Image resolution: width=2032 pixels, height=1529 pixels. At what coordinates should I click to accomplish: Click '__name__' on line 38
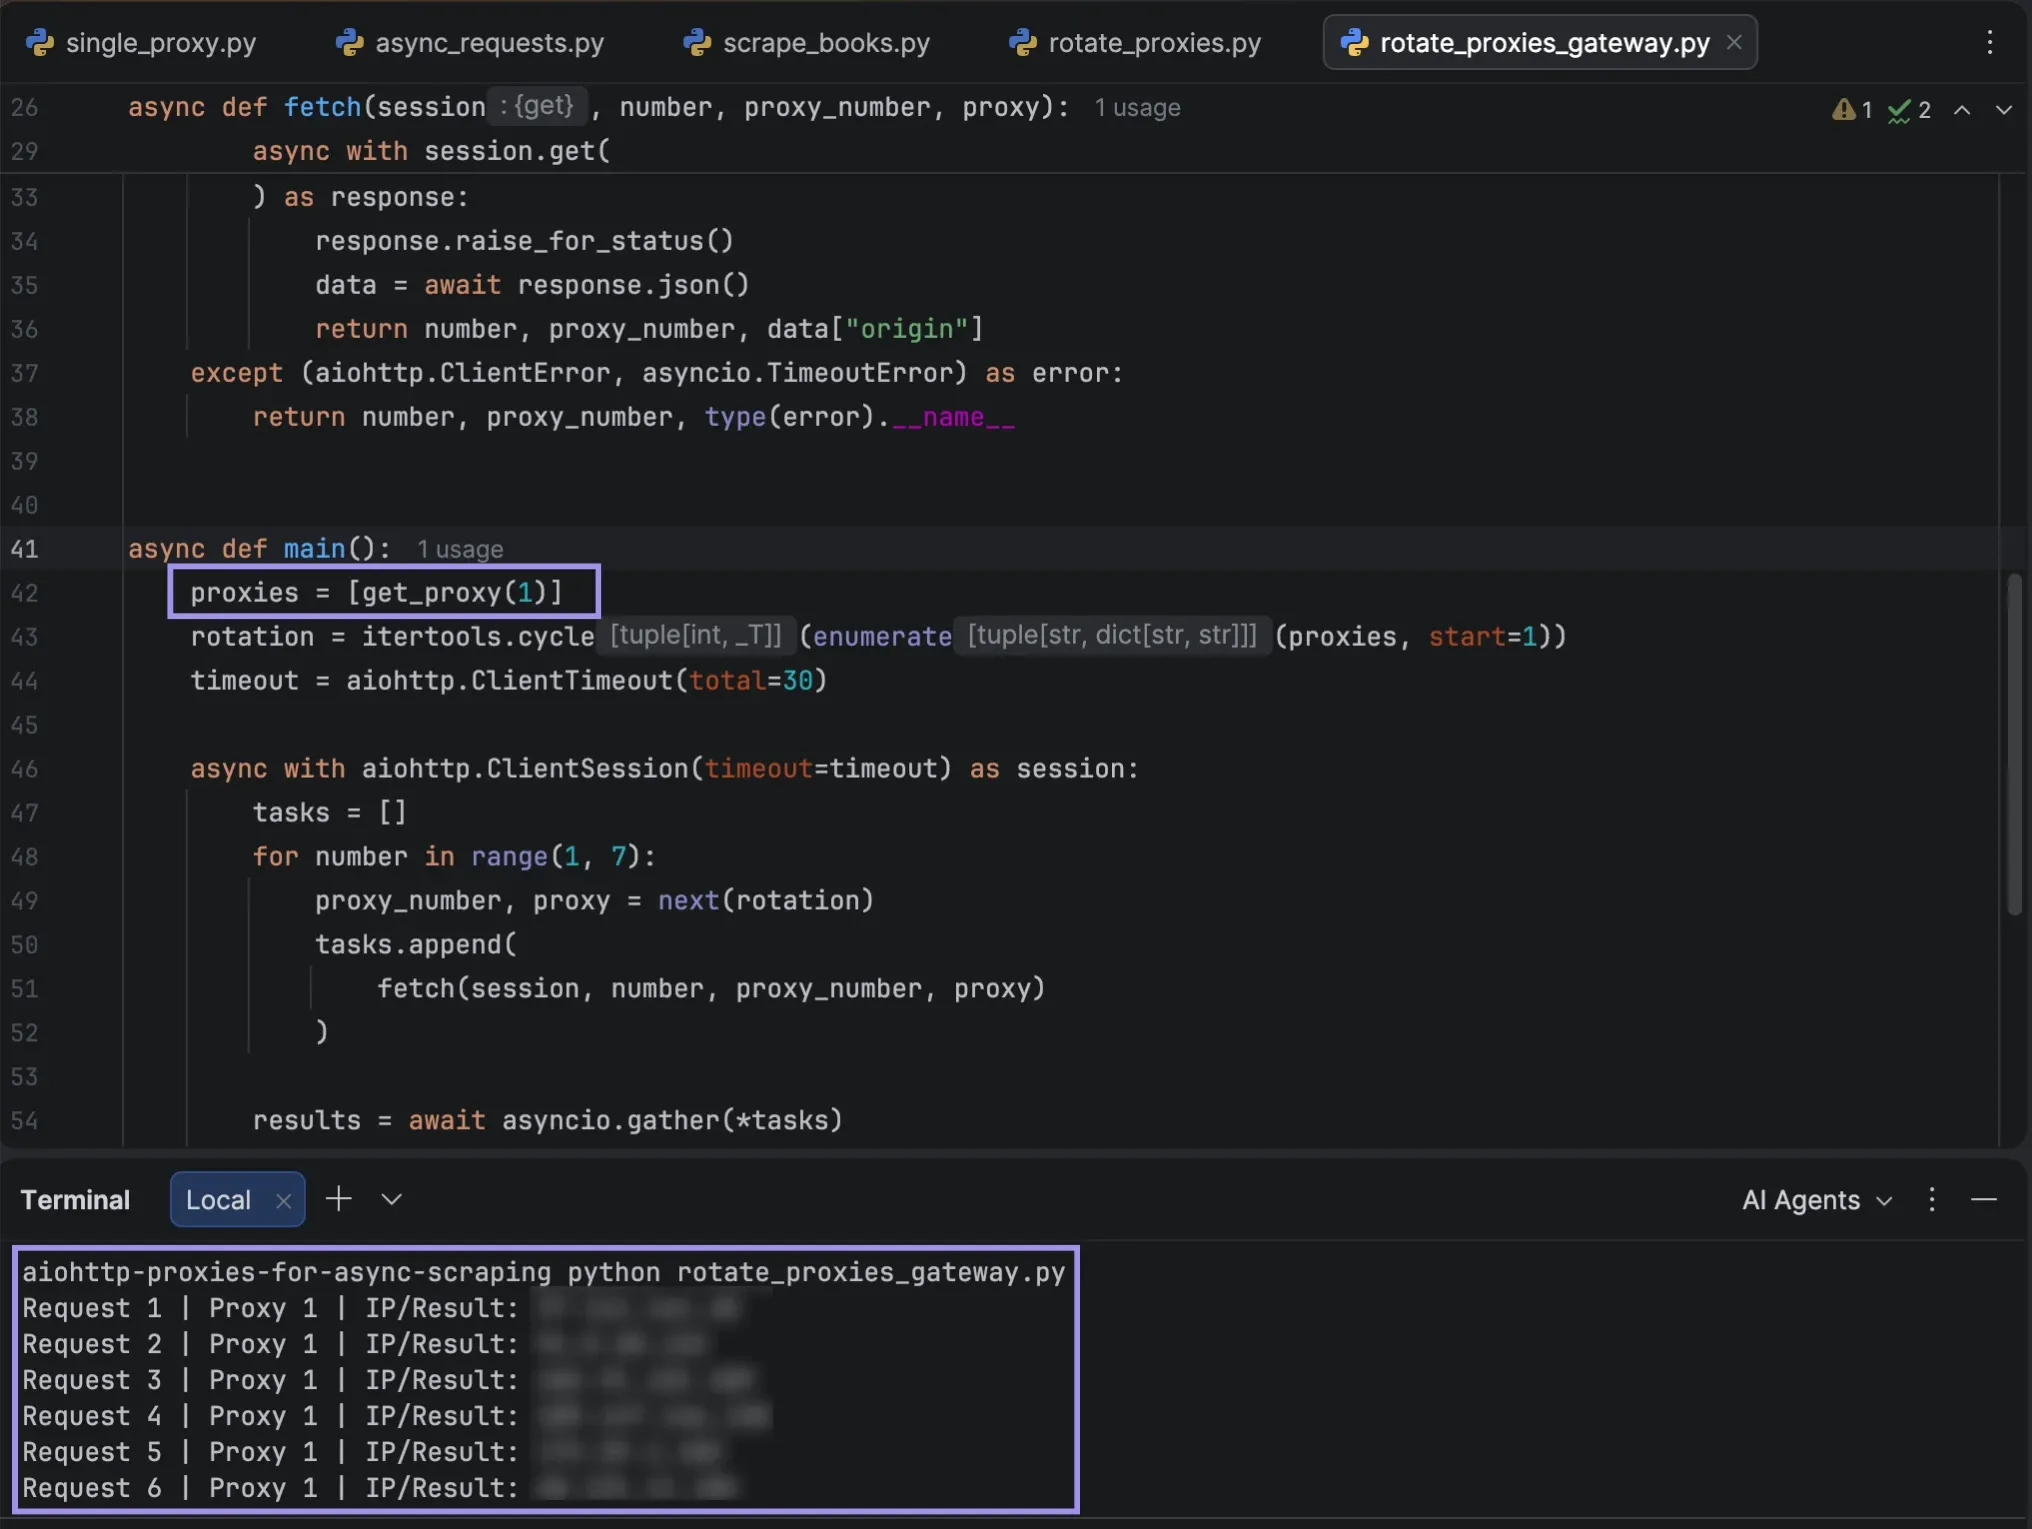(953, 417)
